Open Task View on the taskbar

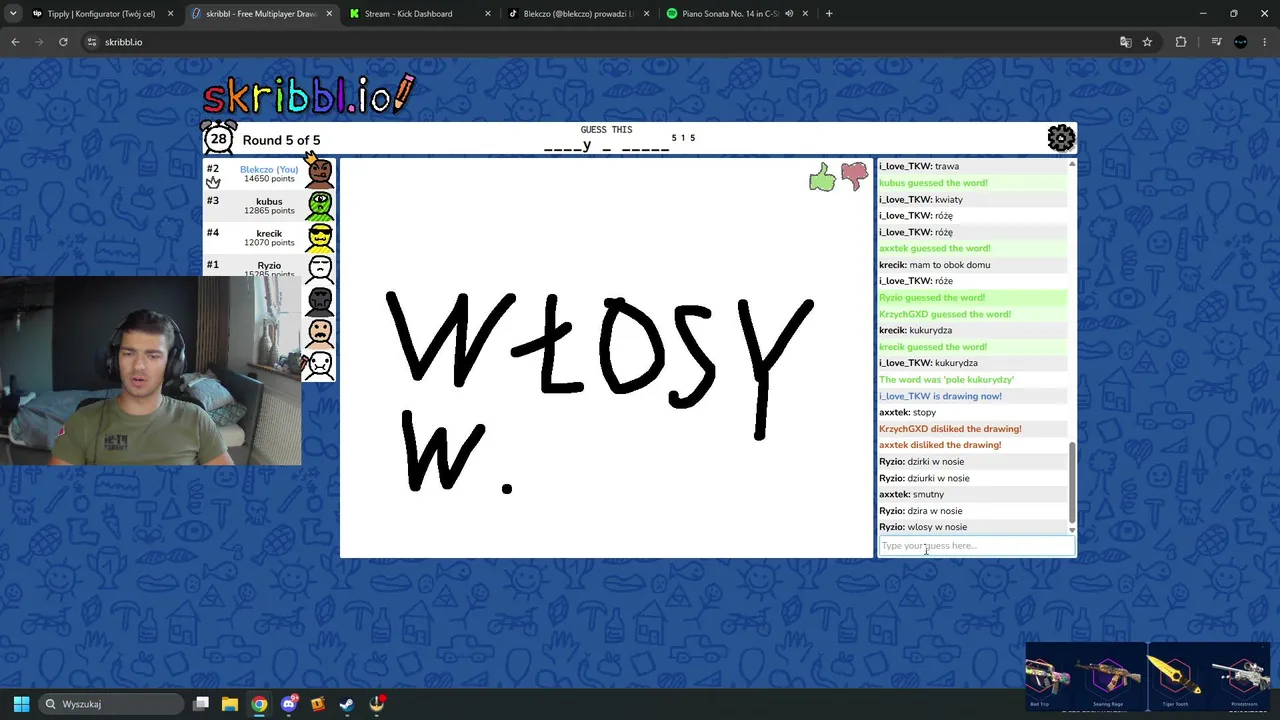[201, 704]
